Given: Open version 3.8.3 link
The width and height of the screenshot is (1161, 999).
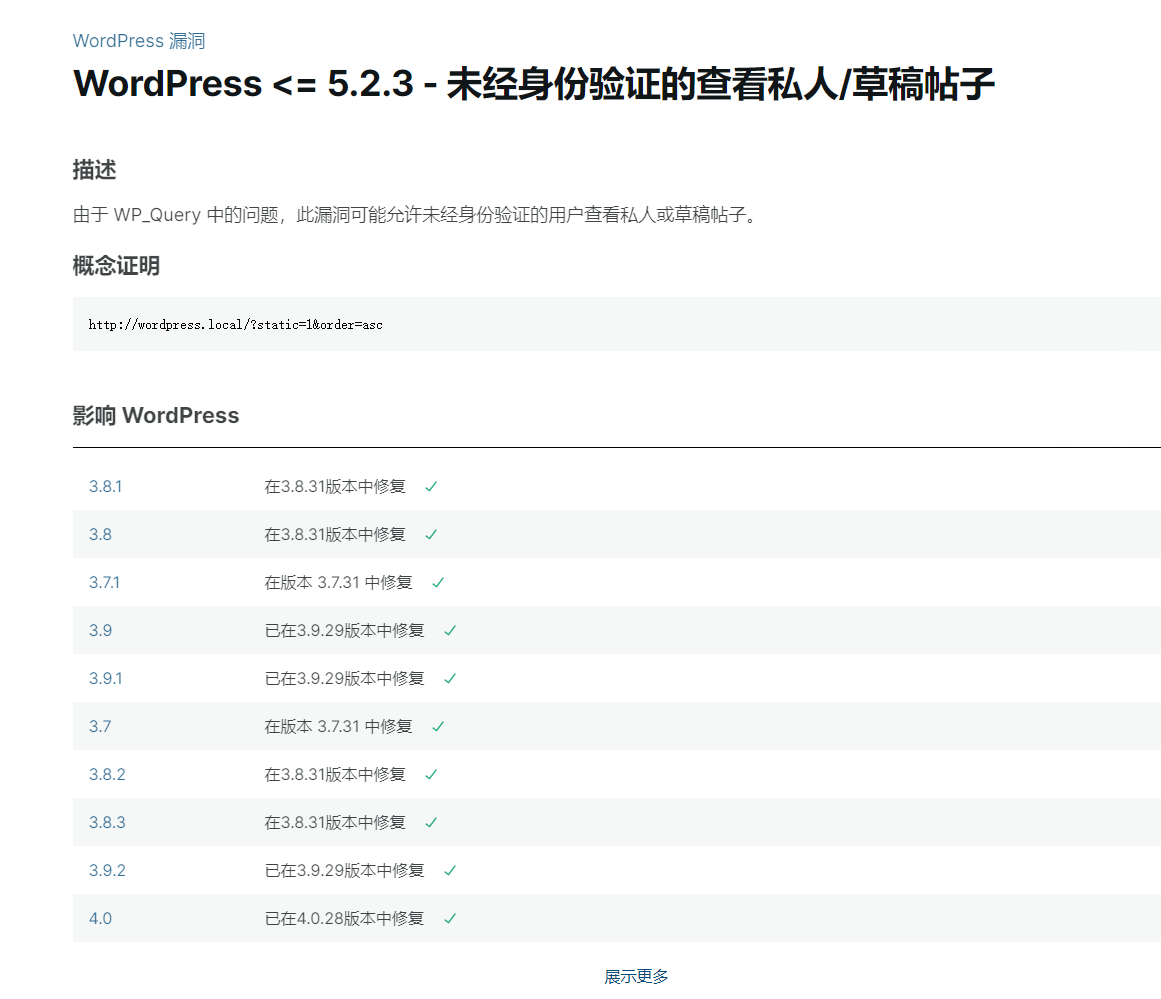Looking at the screenshot, I should tap(107, 823).
